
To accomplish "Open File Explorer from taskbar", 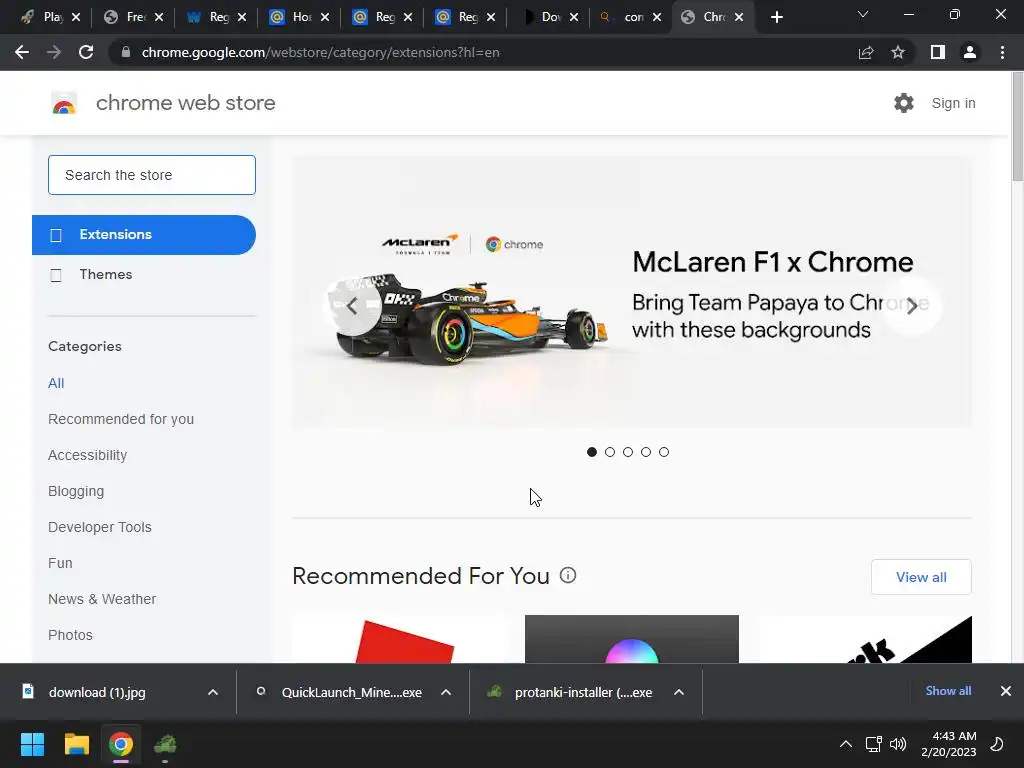I will click(x=76, y=744).
